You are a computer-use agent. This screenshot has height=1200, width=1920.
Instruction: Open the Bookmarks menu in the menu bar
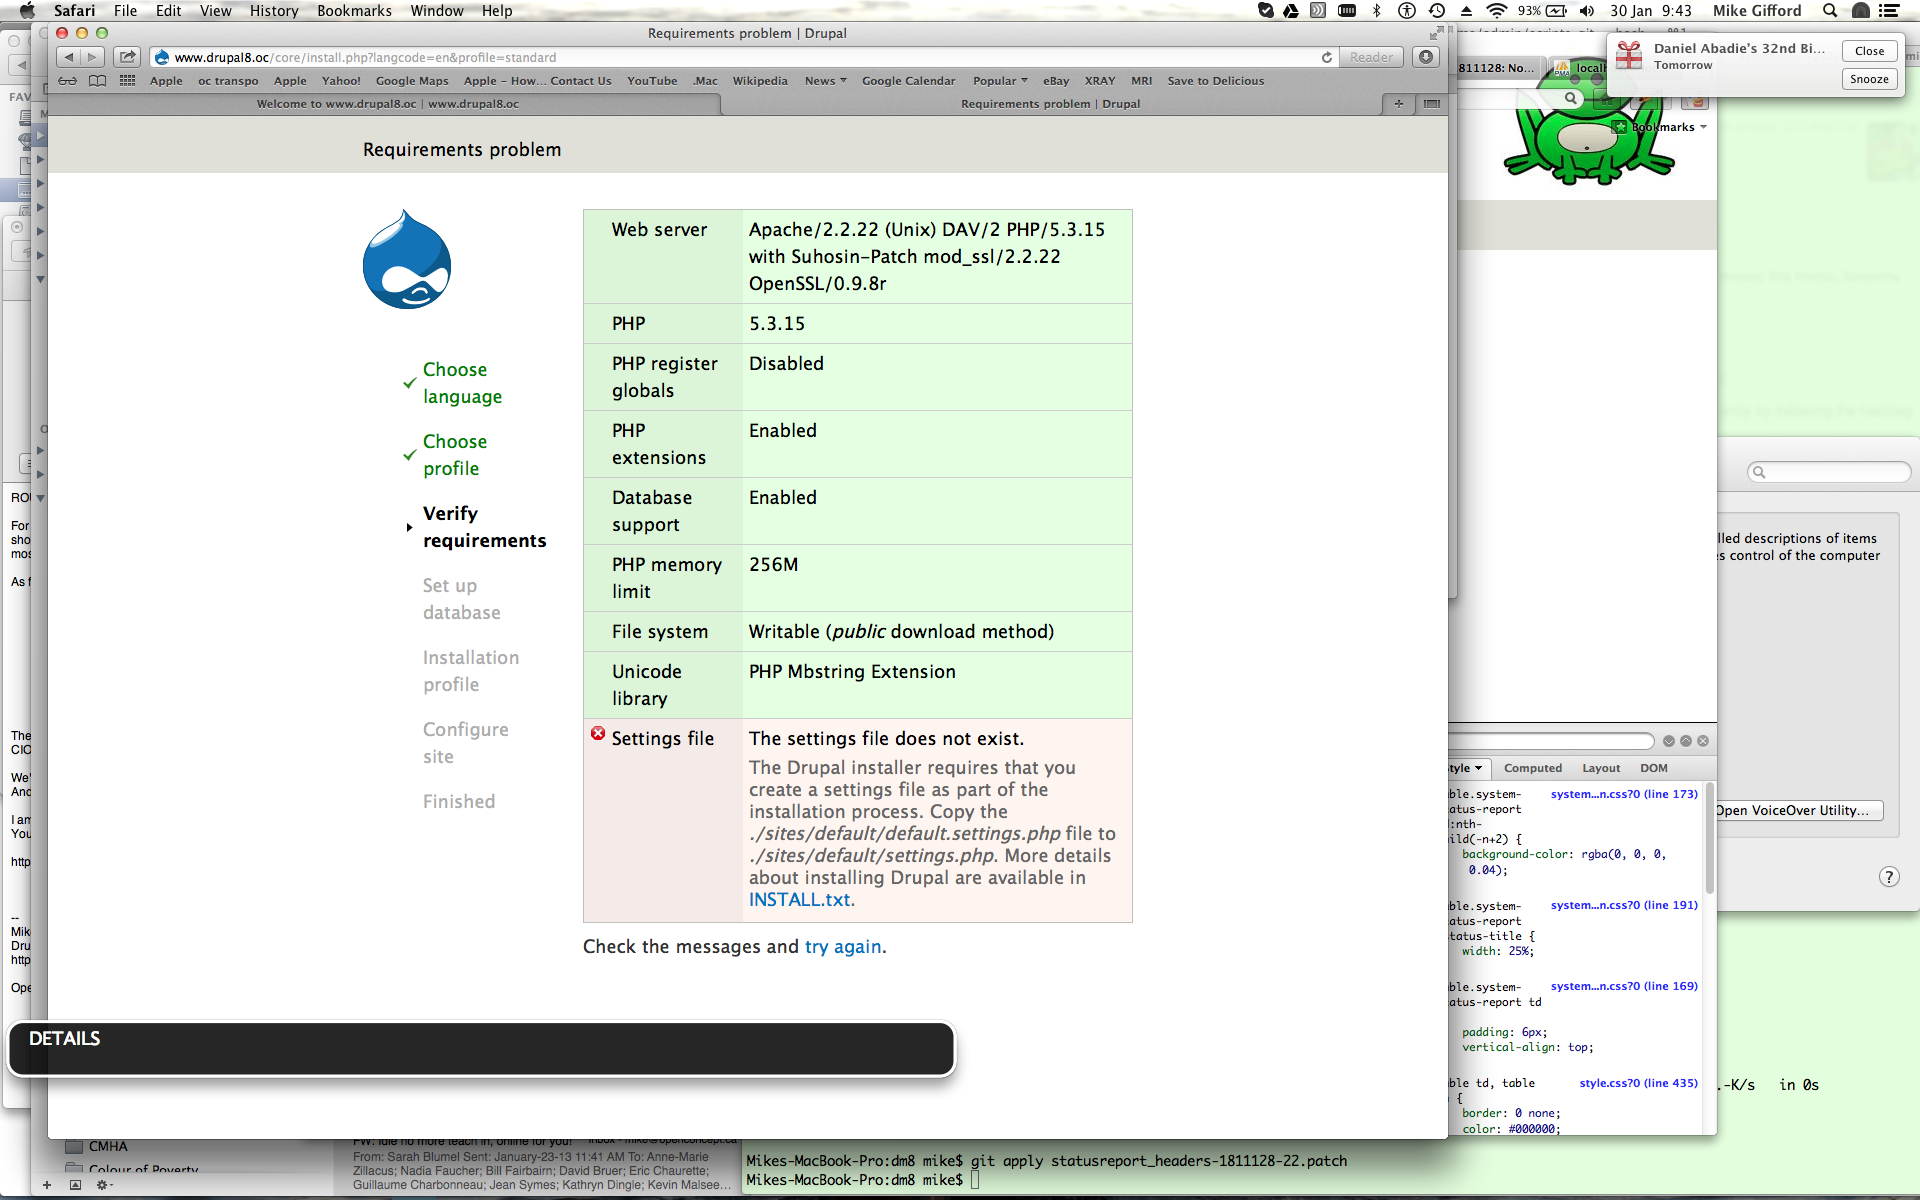pos(354,11)
